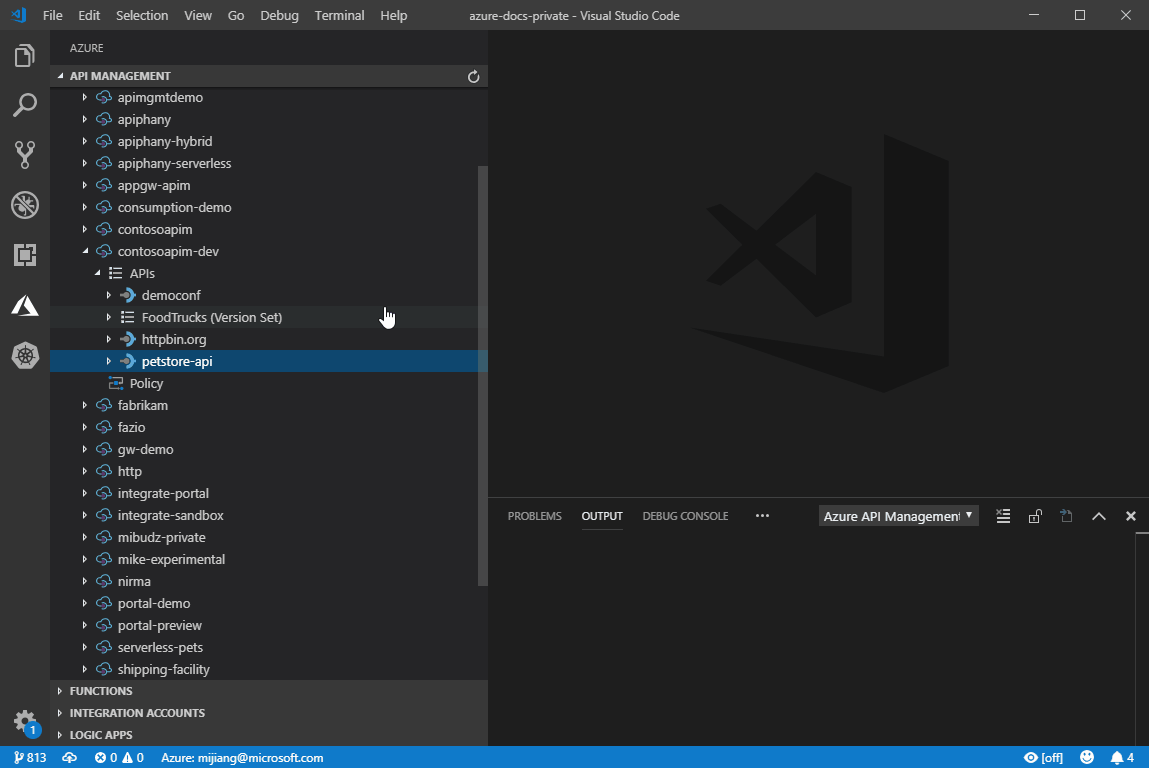Click the democonf API icon
Viewport: 1149px width, 768px height.
(128, 295)
